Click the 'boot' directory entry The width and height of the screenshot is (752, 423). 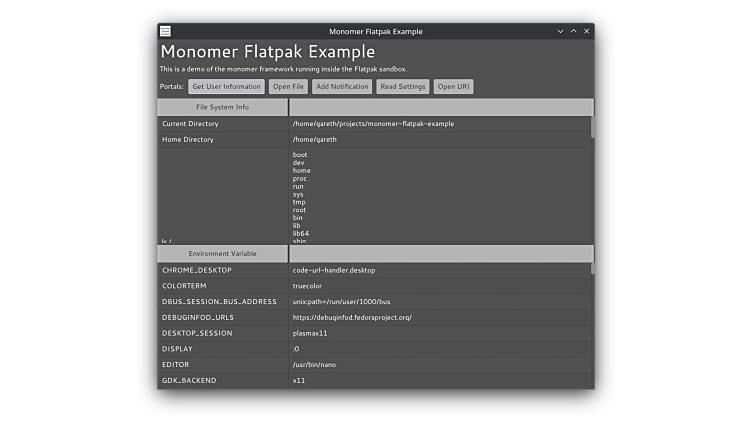[300, 155]
